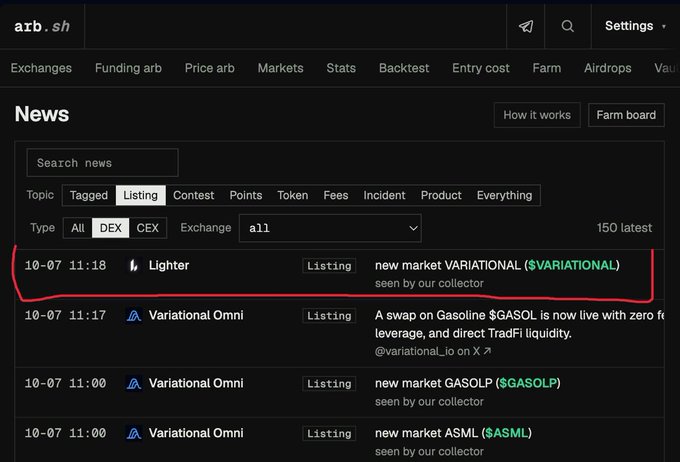The height and width of the screenshot is (462, 680).
Task: Open the Price arb page
Action: [x=209, y=68]
